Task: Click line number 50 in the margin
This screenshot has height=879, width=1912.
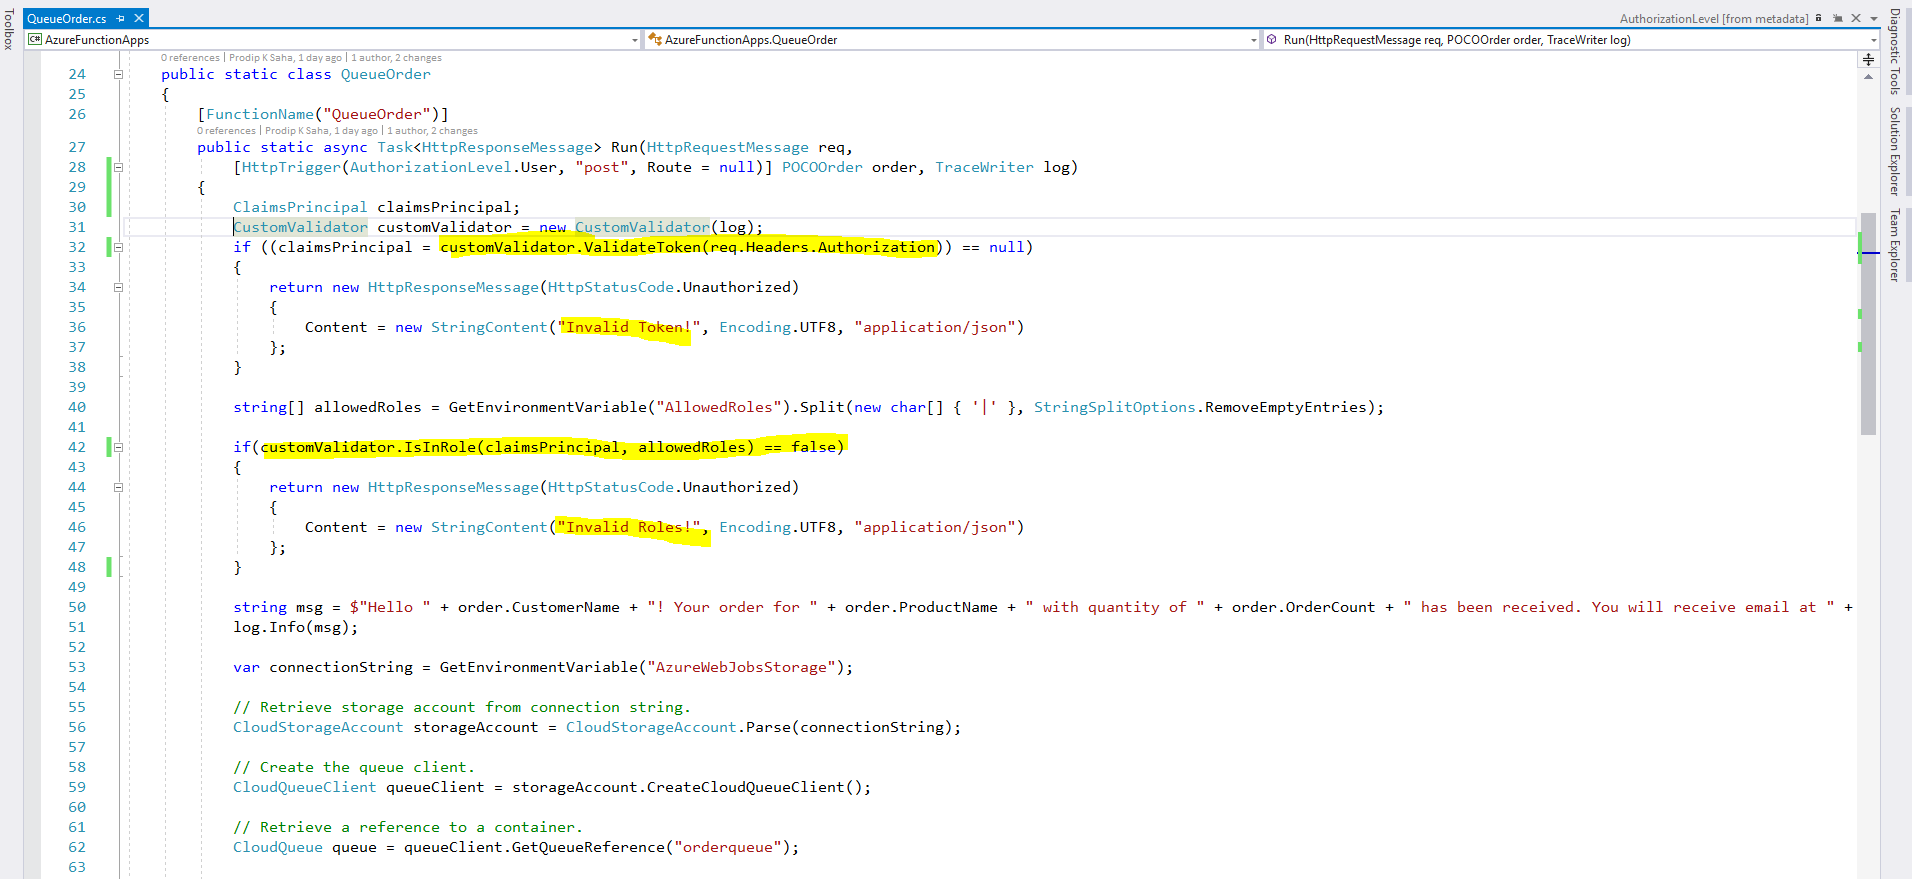Action: (77, 607)
